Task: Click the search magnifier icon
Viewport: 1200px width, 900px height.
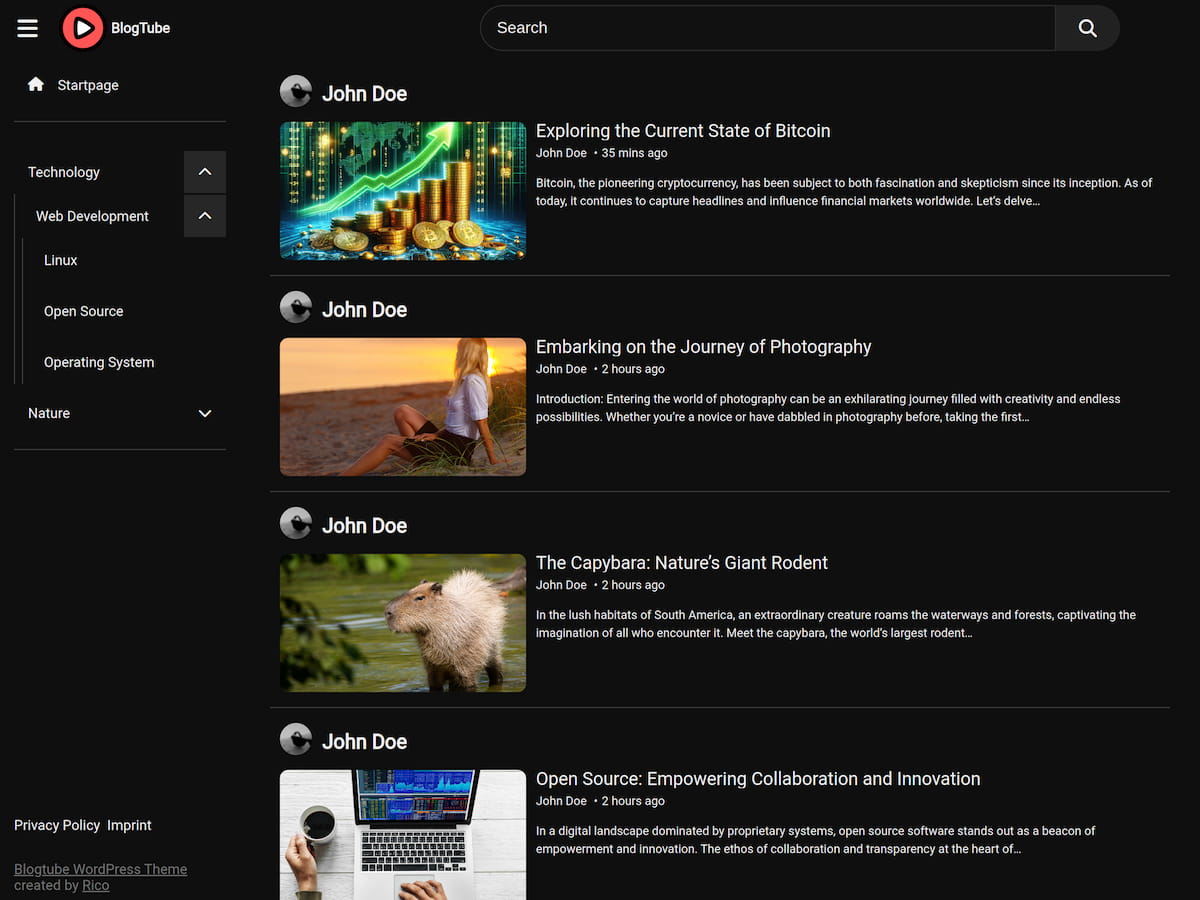Action: click(x=1087, y=28)
